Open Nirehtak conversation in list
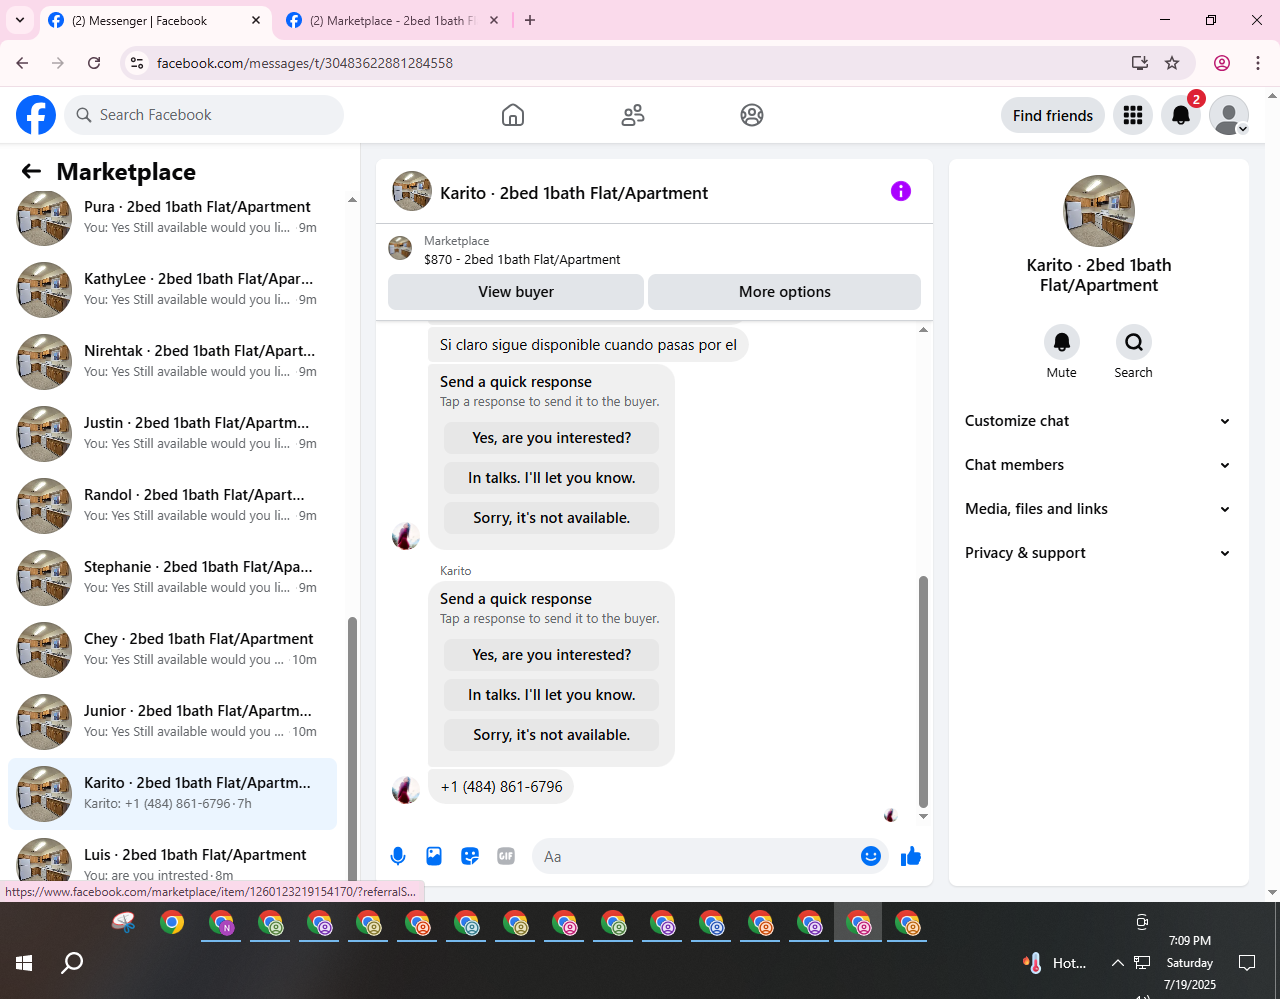This screenshot has width=1280, height=999. pyautogui.click(x=172, y=361)
